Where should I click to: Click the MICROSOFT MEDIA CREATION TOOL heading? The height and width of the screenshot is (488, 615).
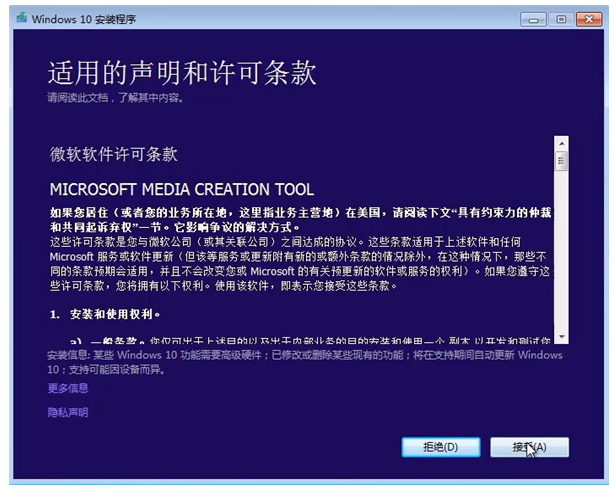(182, 190)
